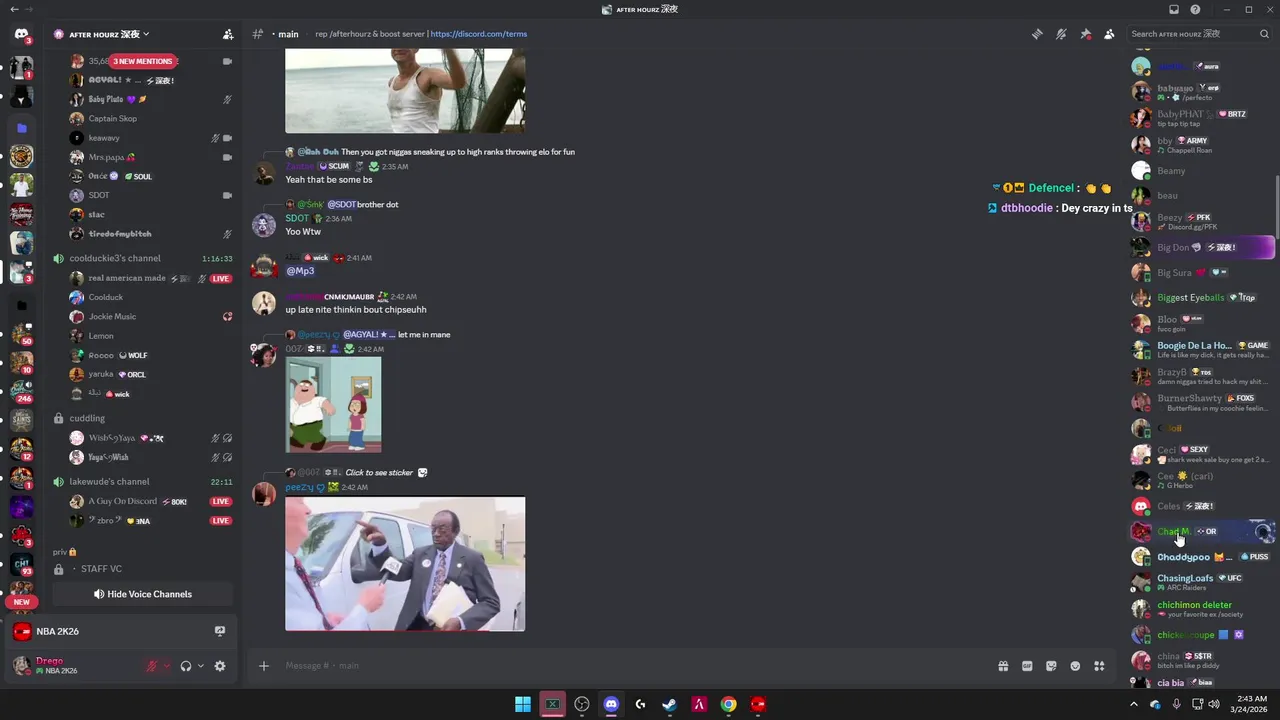Toggle headphones deafen in user panel

click(x=186, y=666)
